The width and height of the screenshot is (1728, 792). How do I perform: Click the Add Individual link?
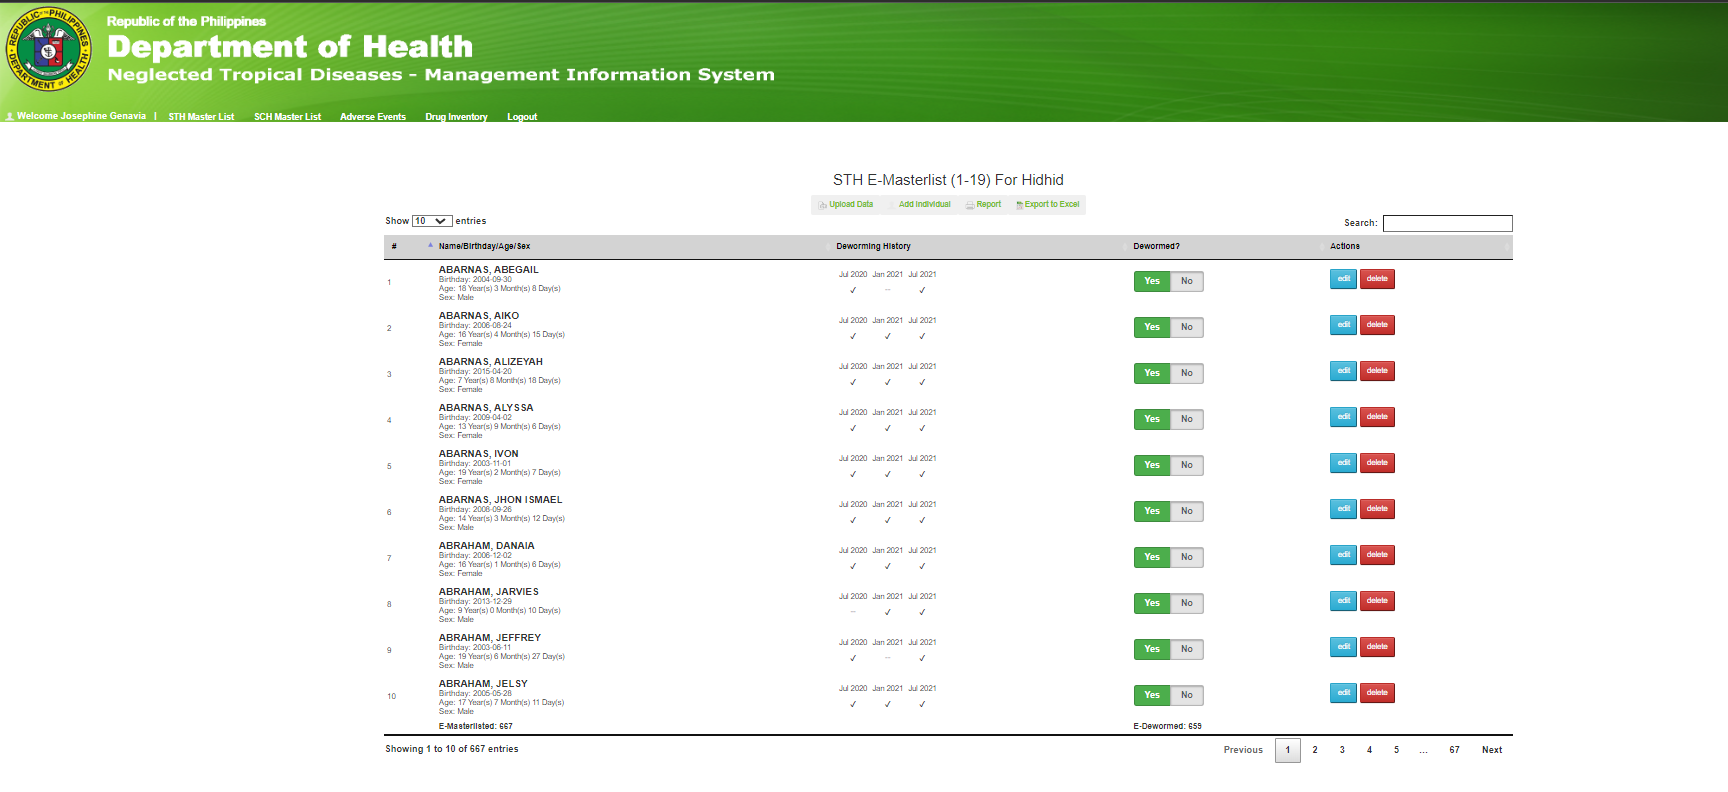(924, 204)
